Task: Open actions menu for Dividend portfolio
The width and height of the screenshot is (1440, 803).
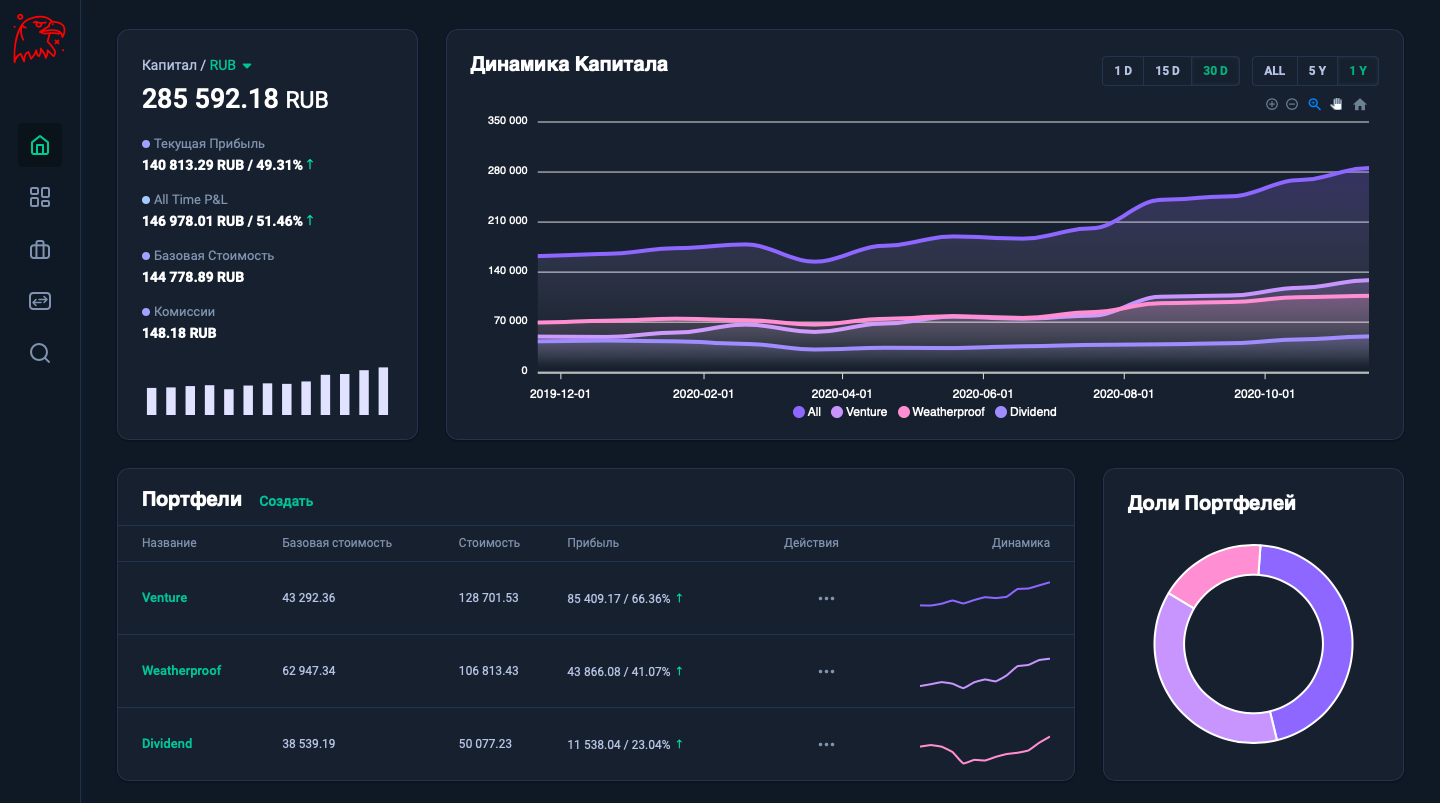Action: (x=826, y=744)
